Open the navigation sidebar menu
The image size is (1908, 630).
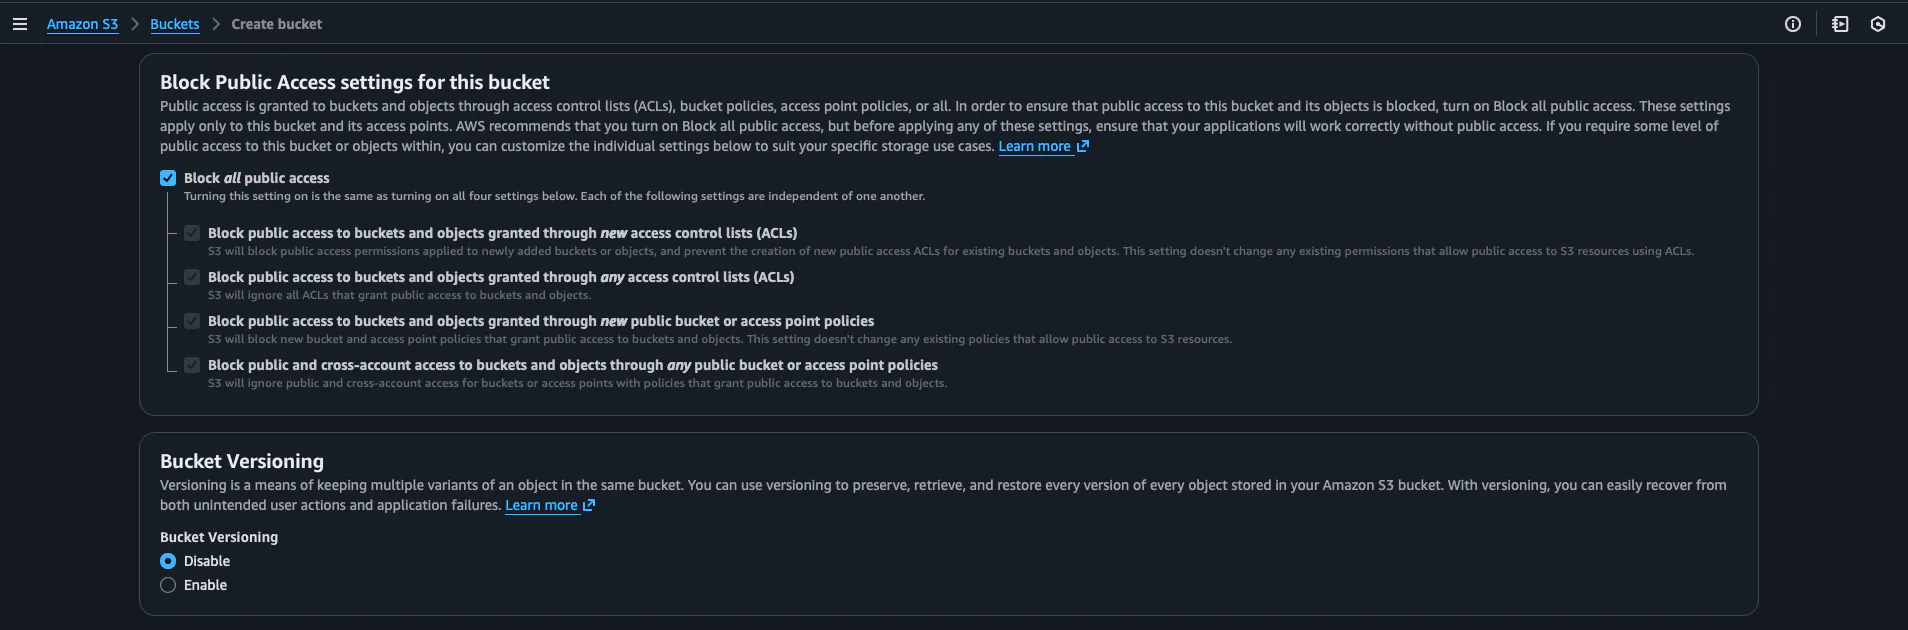(20, 23)
